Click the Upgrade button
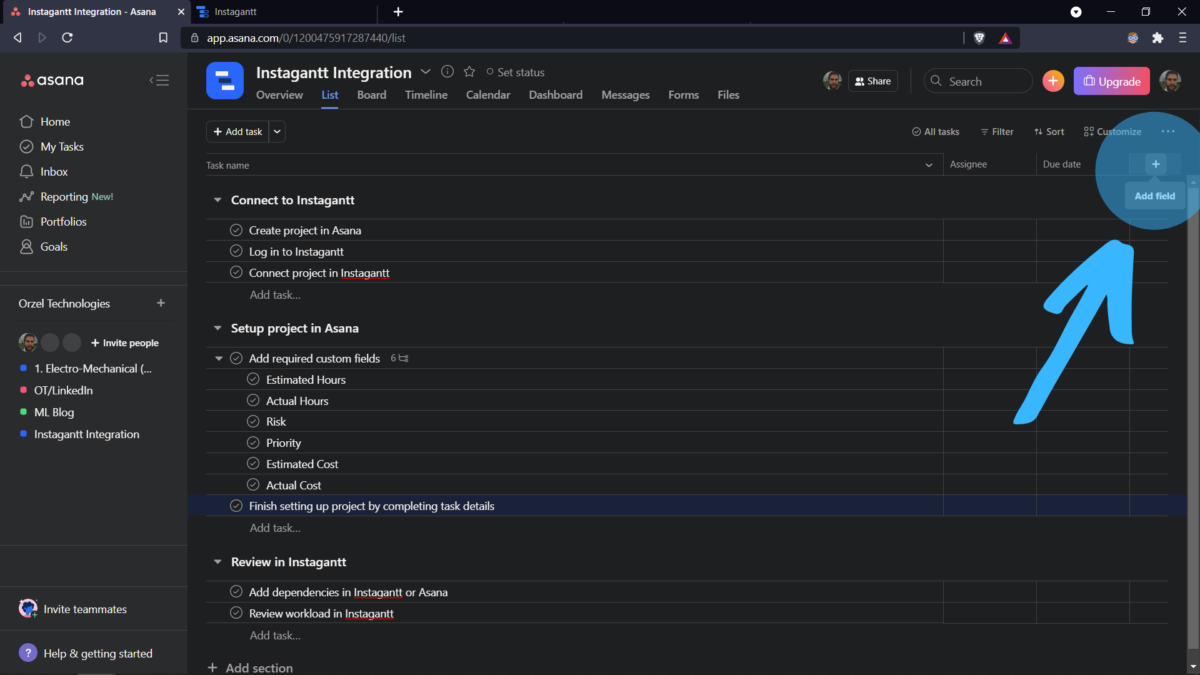This screenshot has width=1200, height=675. (x=1111, y=80)
